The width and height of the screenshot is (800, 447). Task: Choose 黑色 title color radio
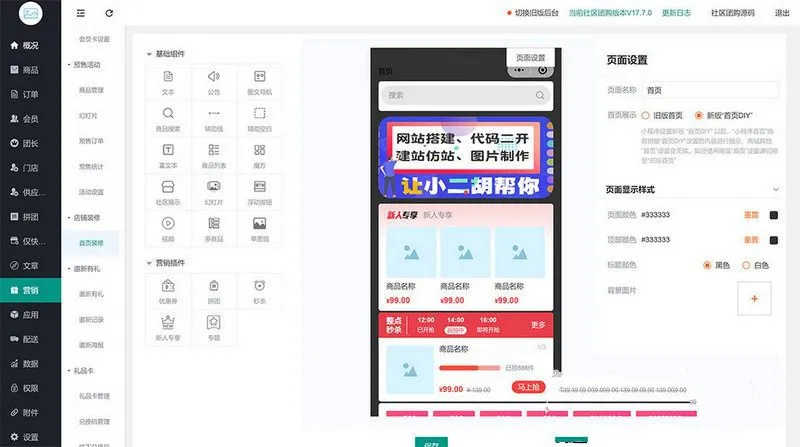tap(707, 265)
